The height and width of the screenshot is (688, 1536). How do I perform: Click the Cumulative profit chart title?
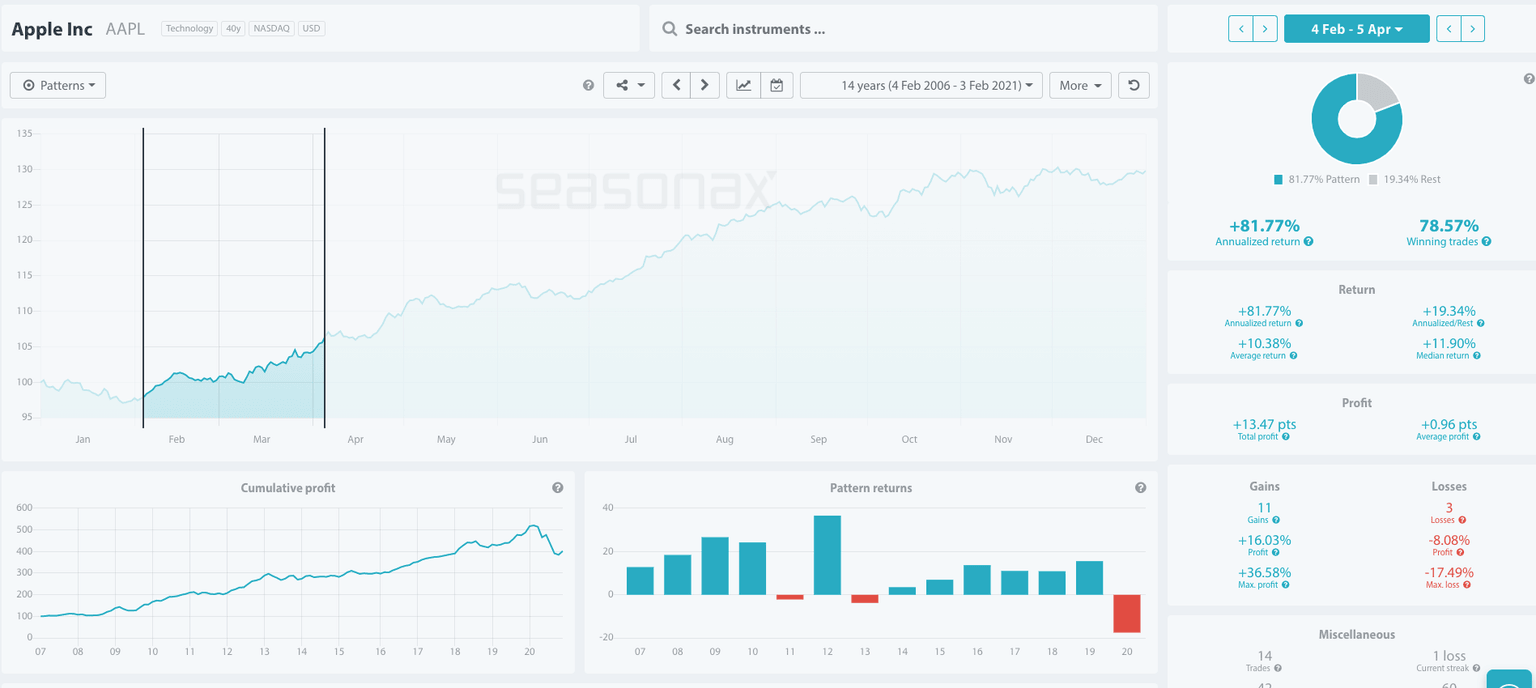coord(288,488)
